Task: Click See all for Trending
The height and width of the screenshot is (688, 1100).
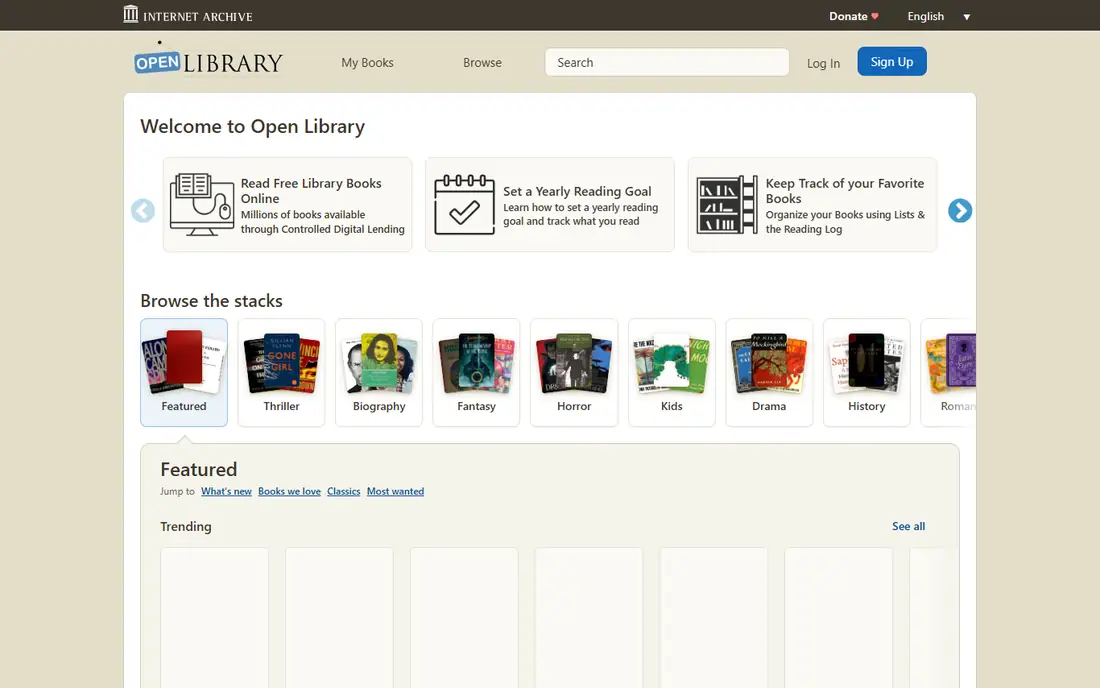Action: (908, 526)
